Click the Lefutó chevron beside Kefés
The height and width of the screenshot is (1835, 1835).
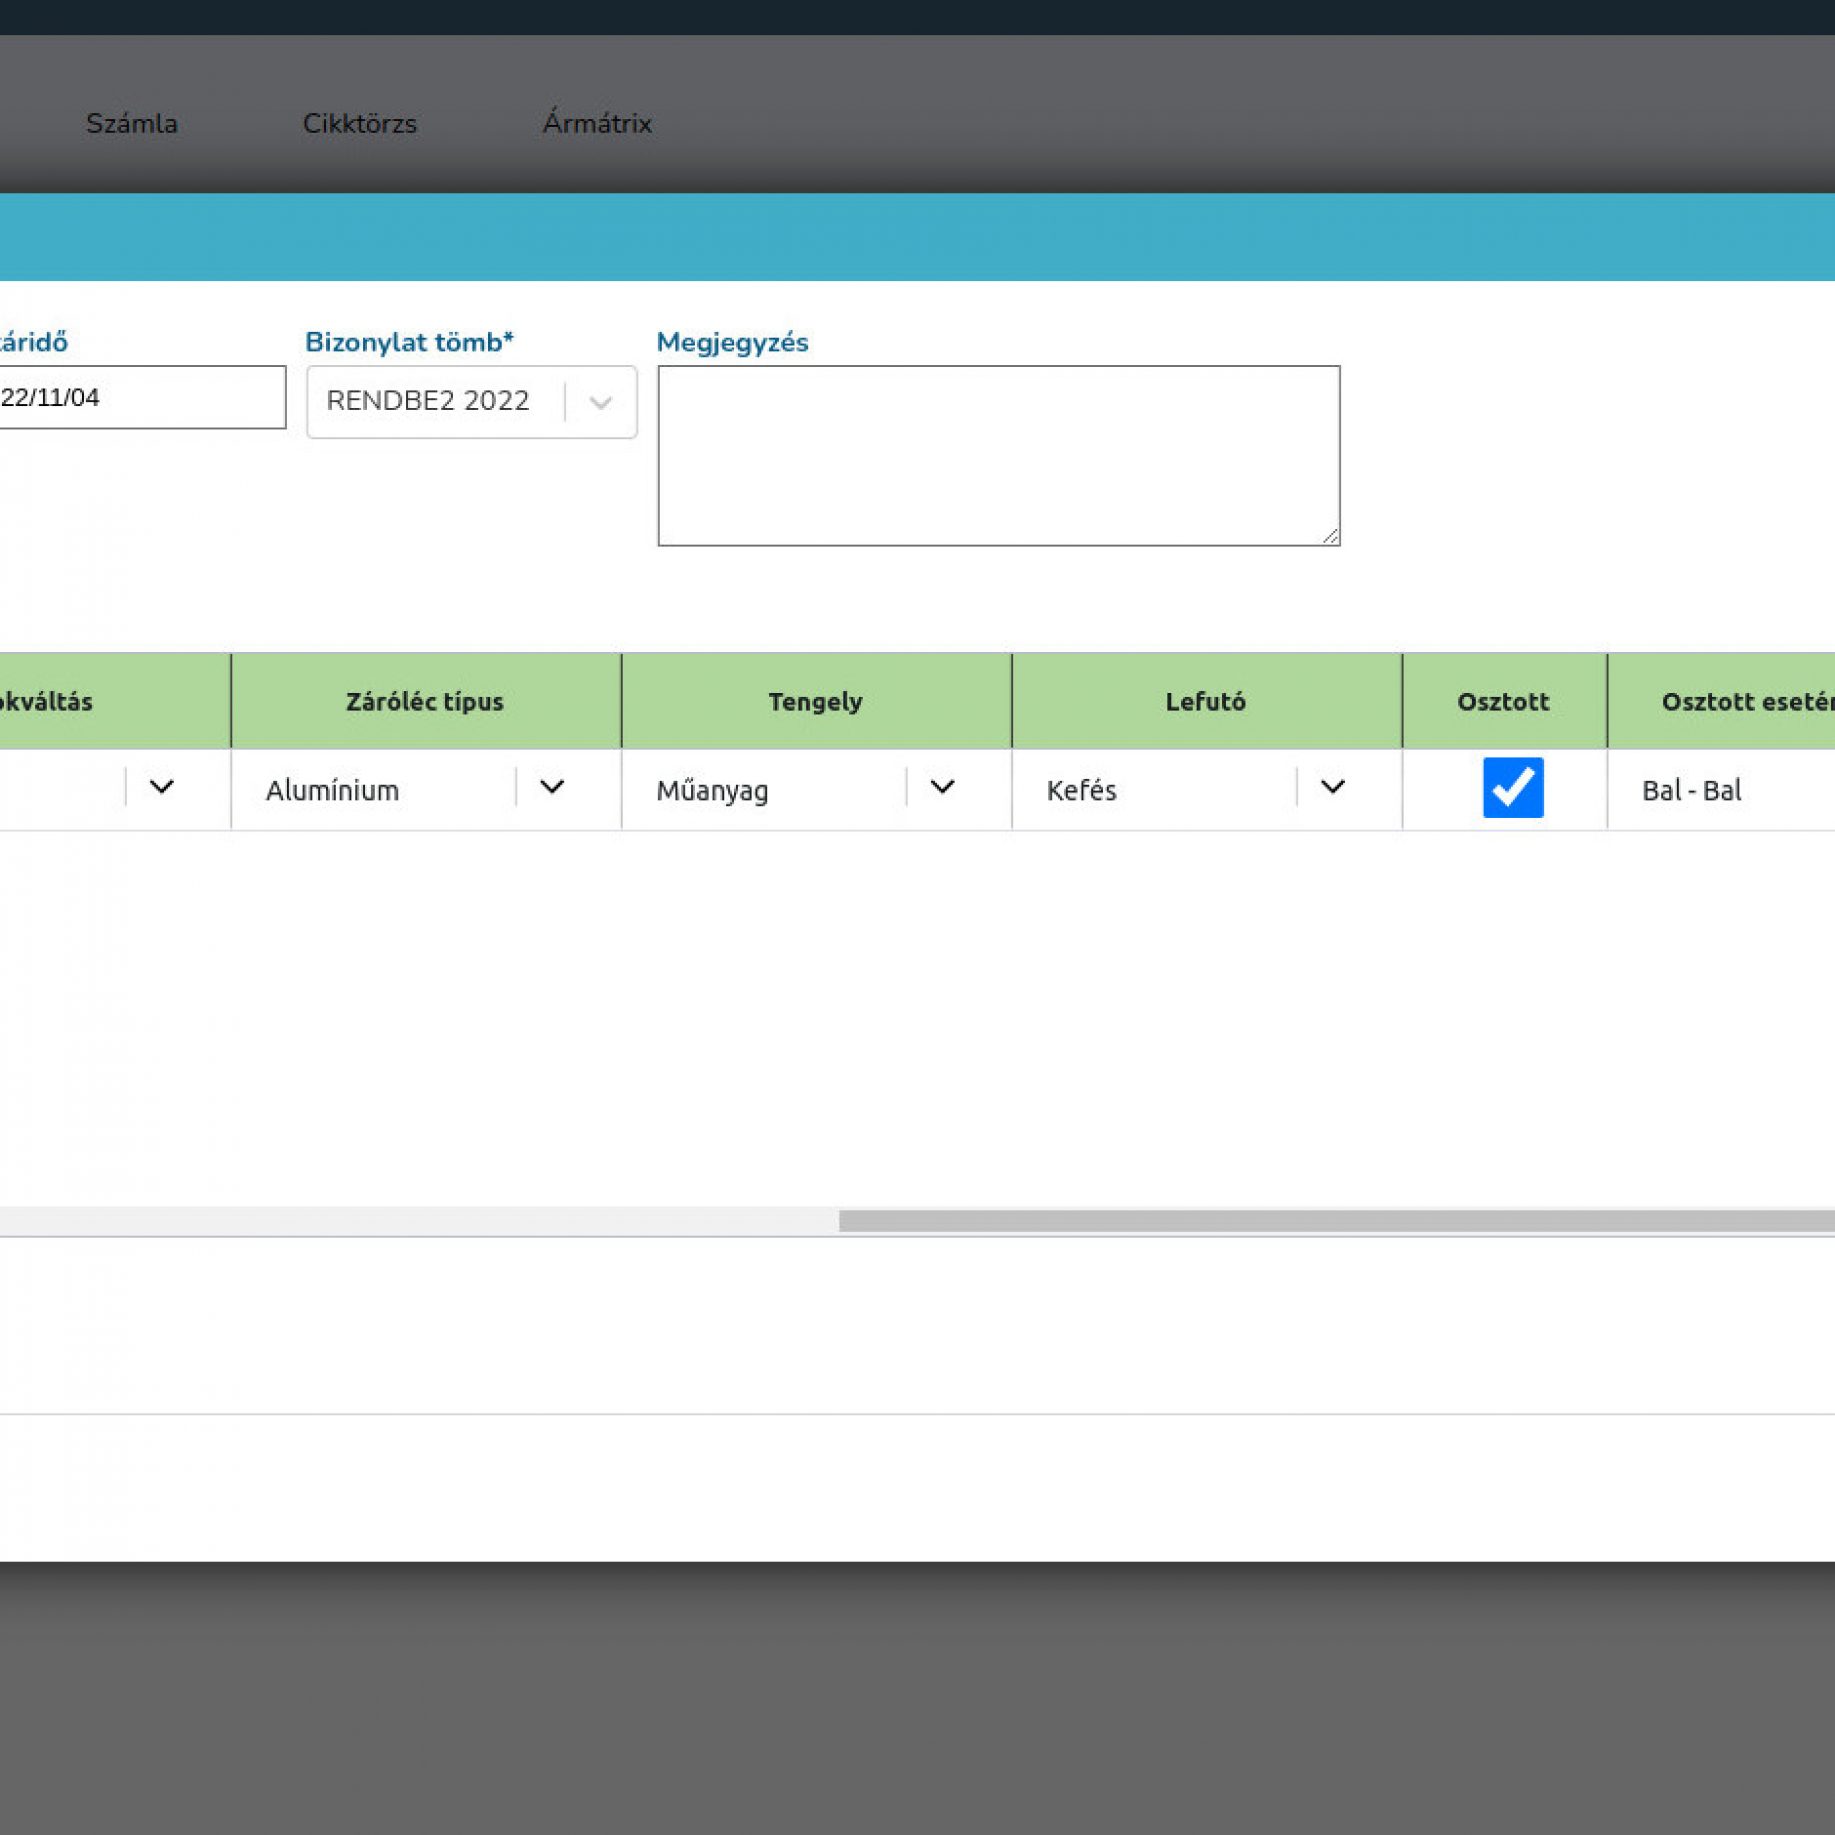[x=1332, y=788]
